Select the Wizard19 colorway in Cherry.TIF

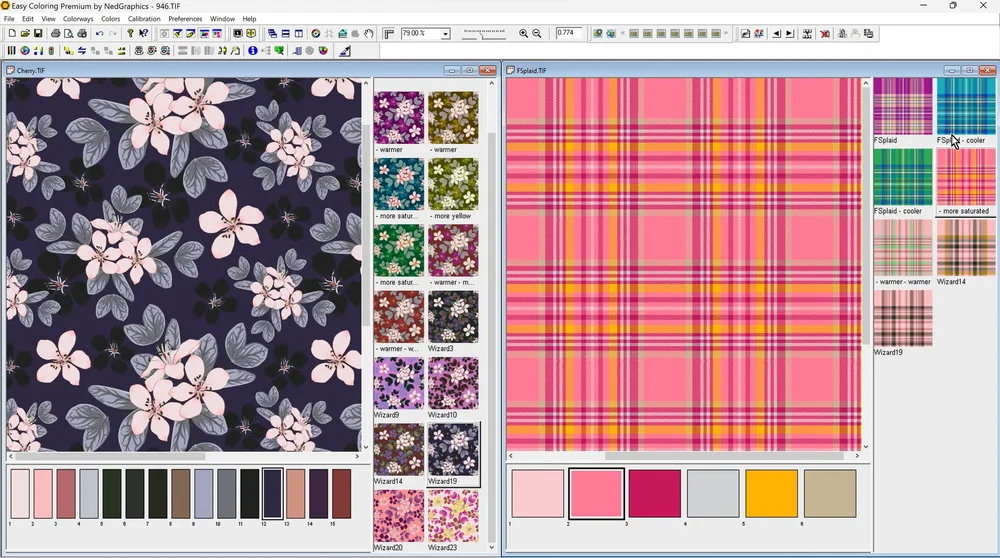453,449
